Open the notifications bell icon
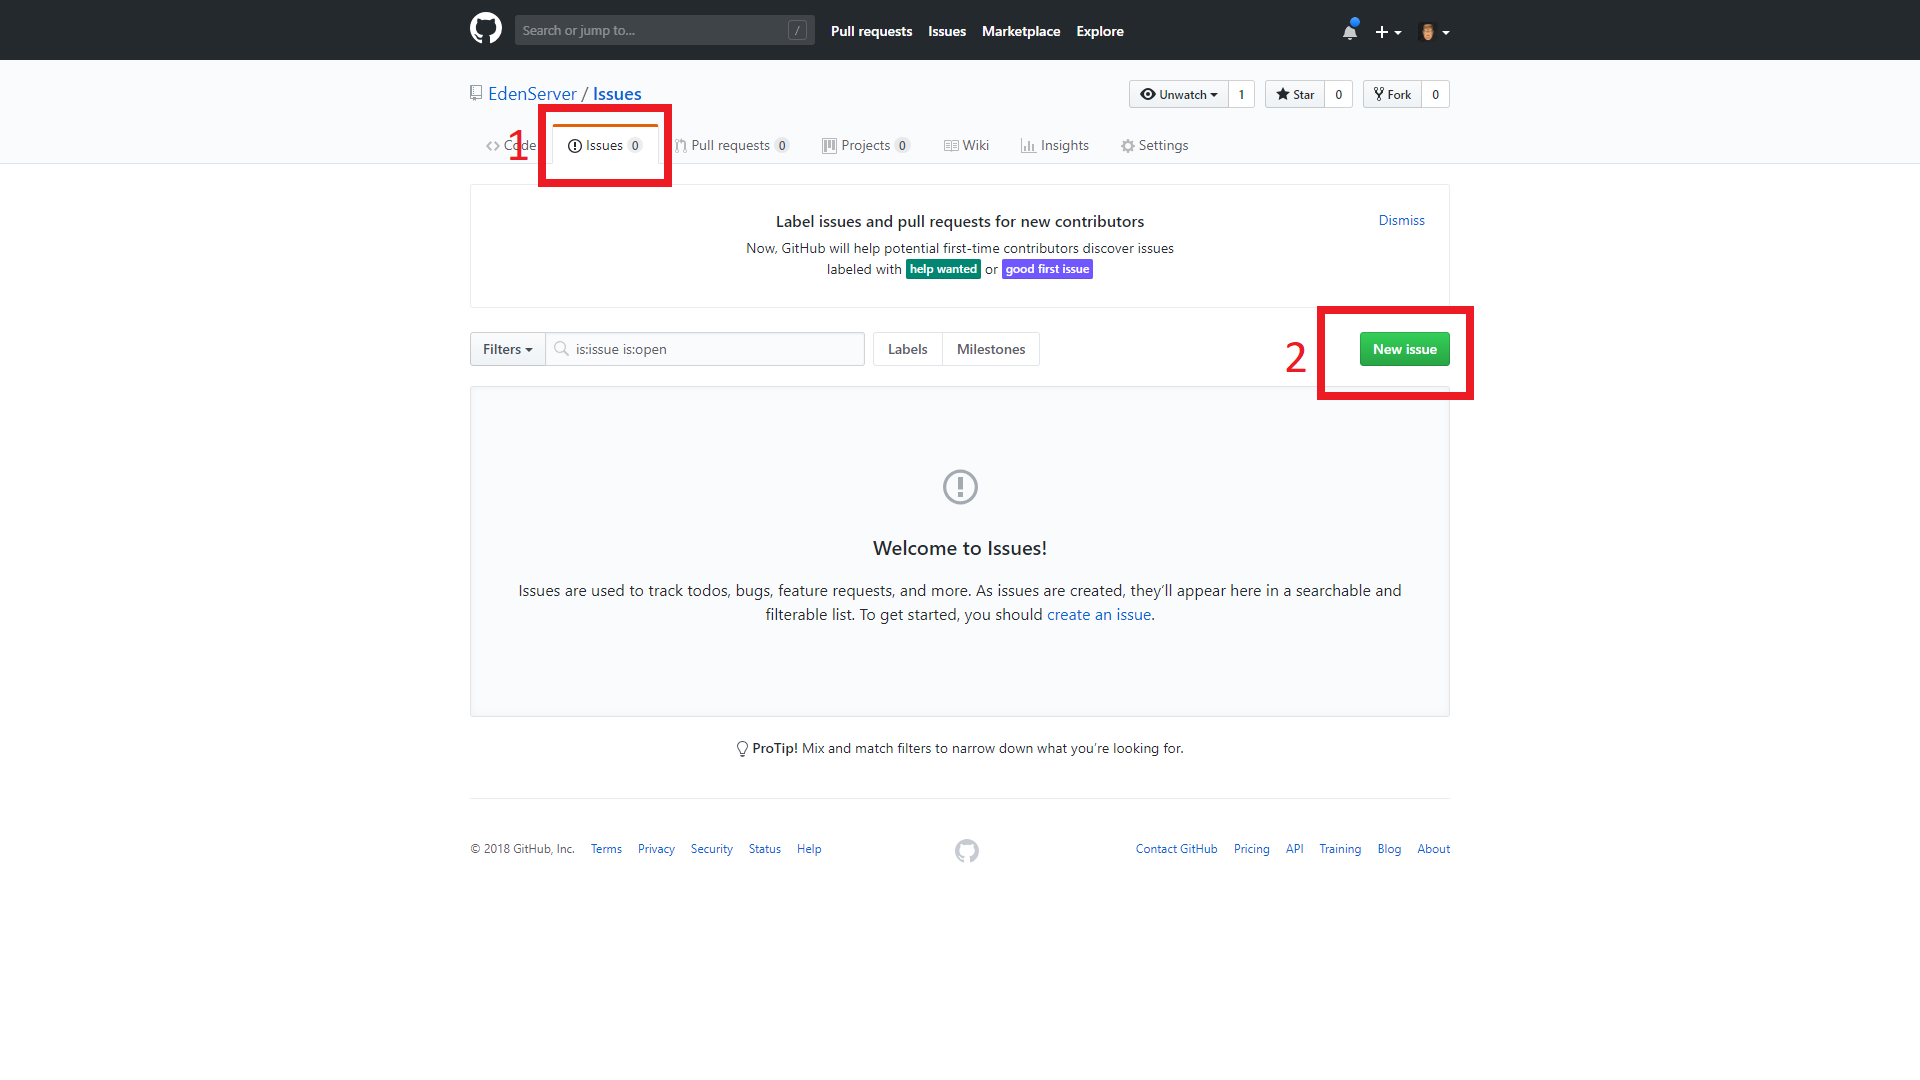This screenshot has width=1920, height=1080. [1350, 31]
